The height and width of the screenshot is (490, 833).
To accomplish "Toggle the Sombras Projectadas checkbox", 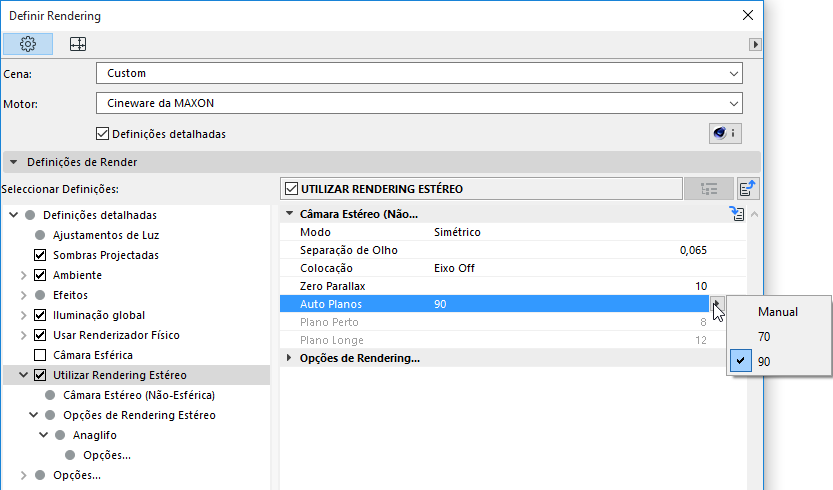I will 40,255.
